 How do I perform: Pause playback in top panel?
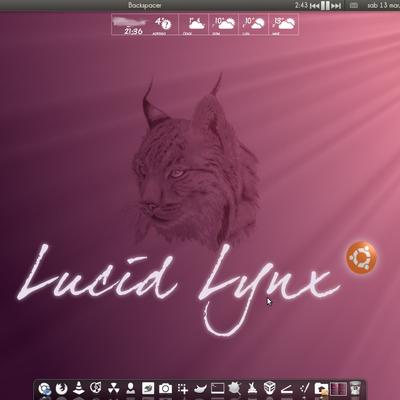point(325,6)
